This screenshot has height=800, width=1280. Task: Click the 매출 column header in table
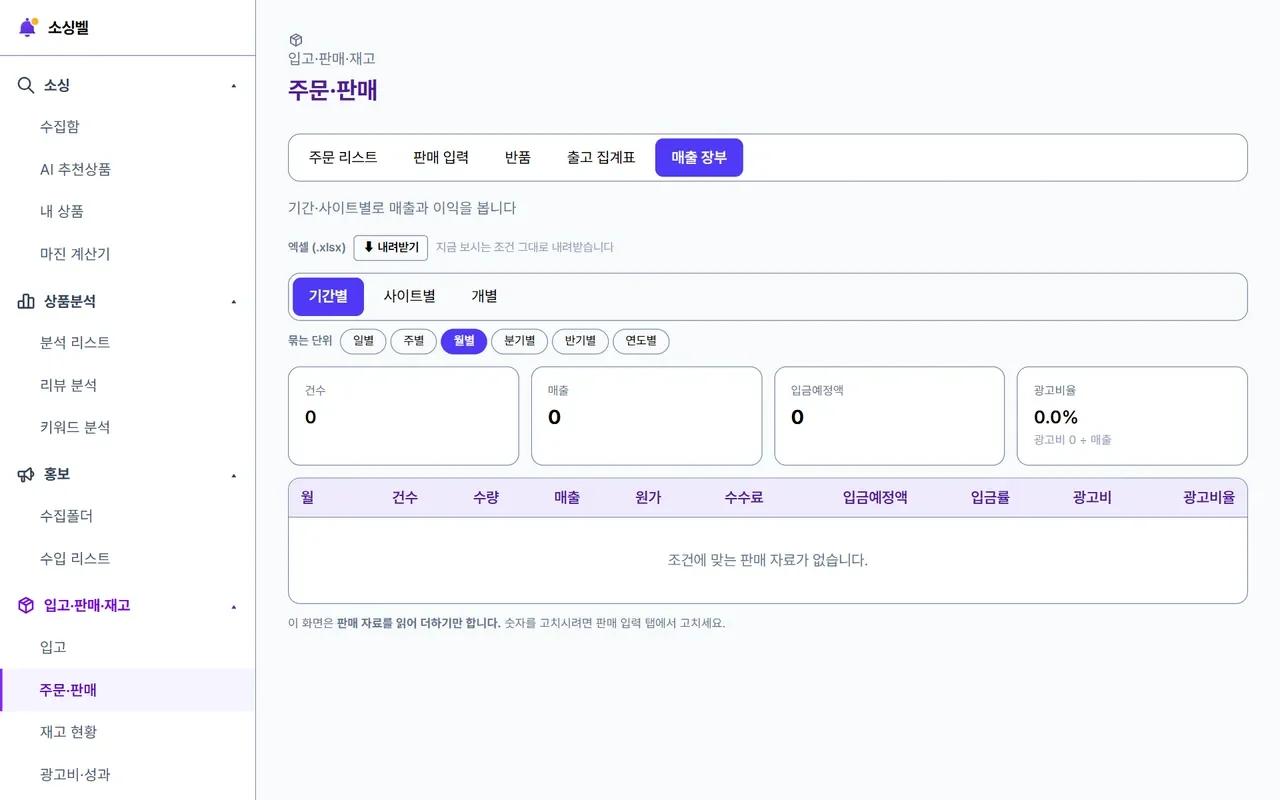click(x=567, y=497)
